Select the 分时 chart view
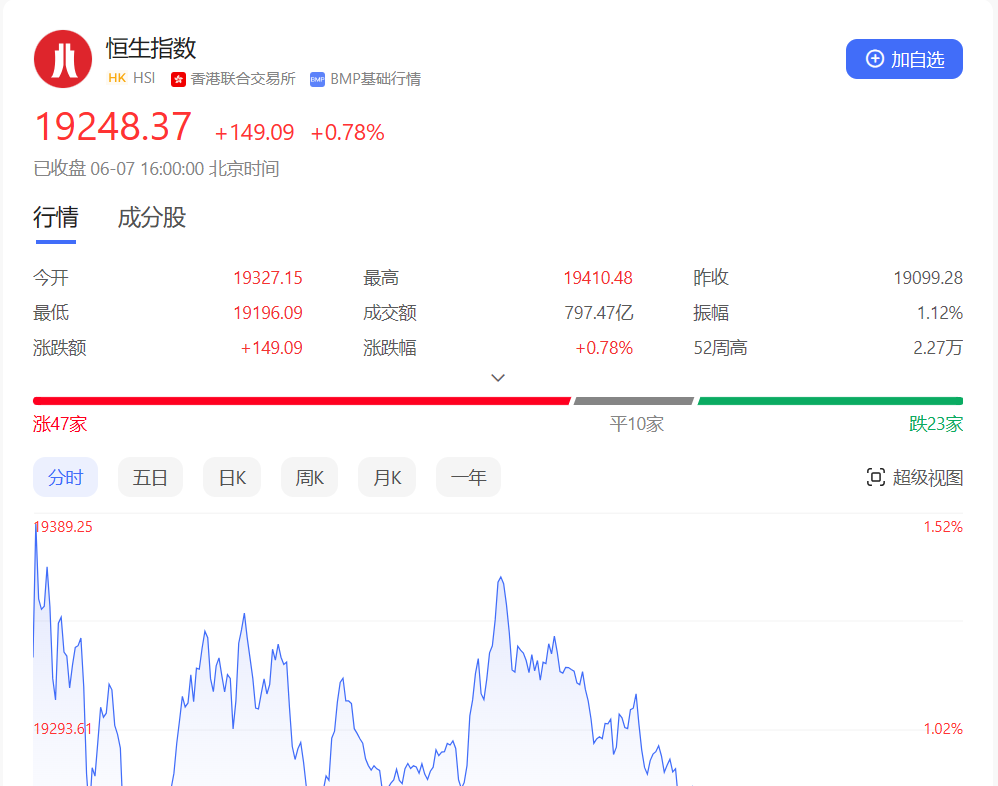998x786 pixels. (66, 477)
